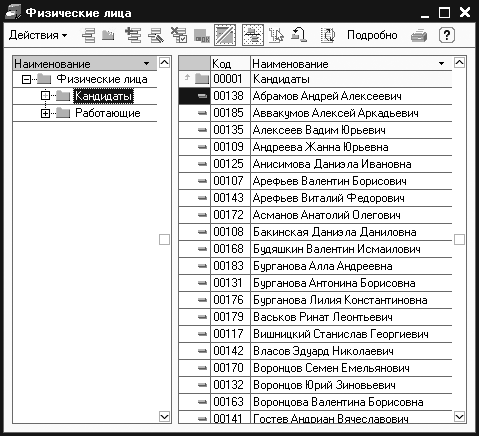Select row Андреева Жанна Юрьевна
The image size is (479, 436).
[315, 147]
